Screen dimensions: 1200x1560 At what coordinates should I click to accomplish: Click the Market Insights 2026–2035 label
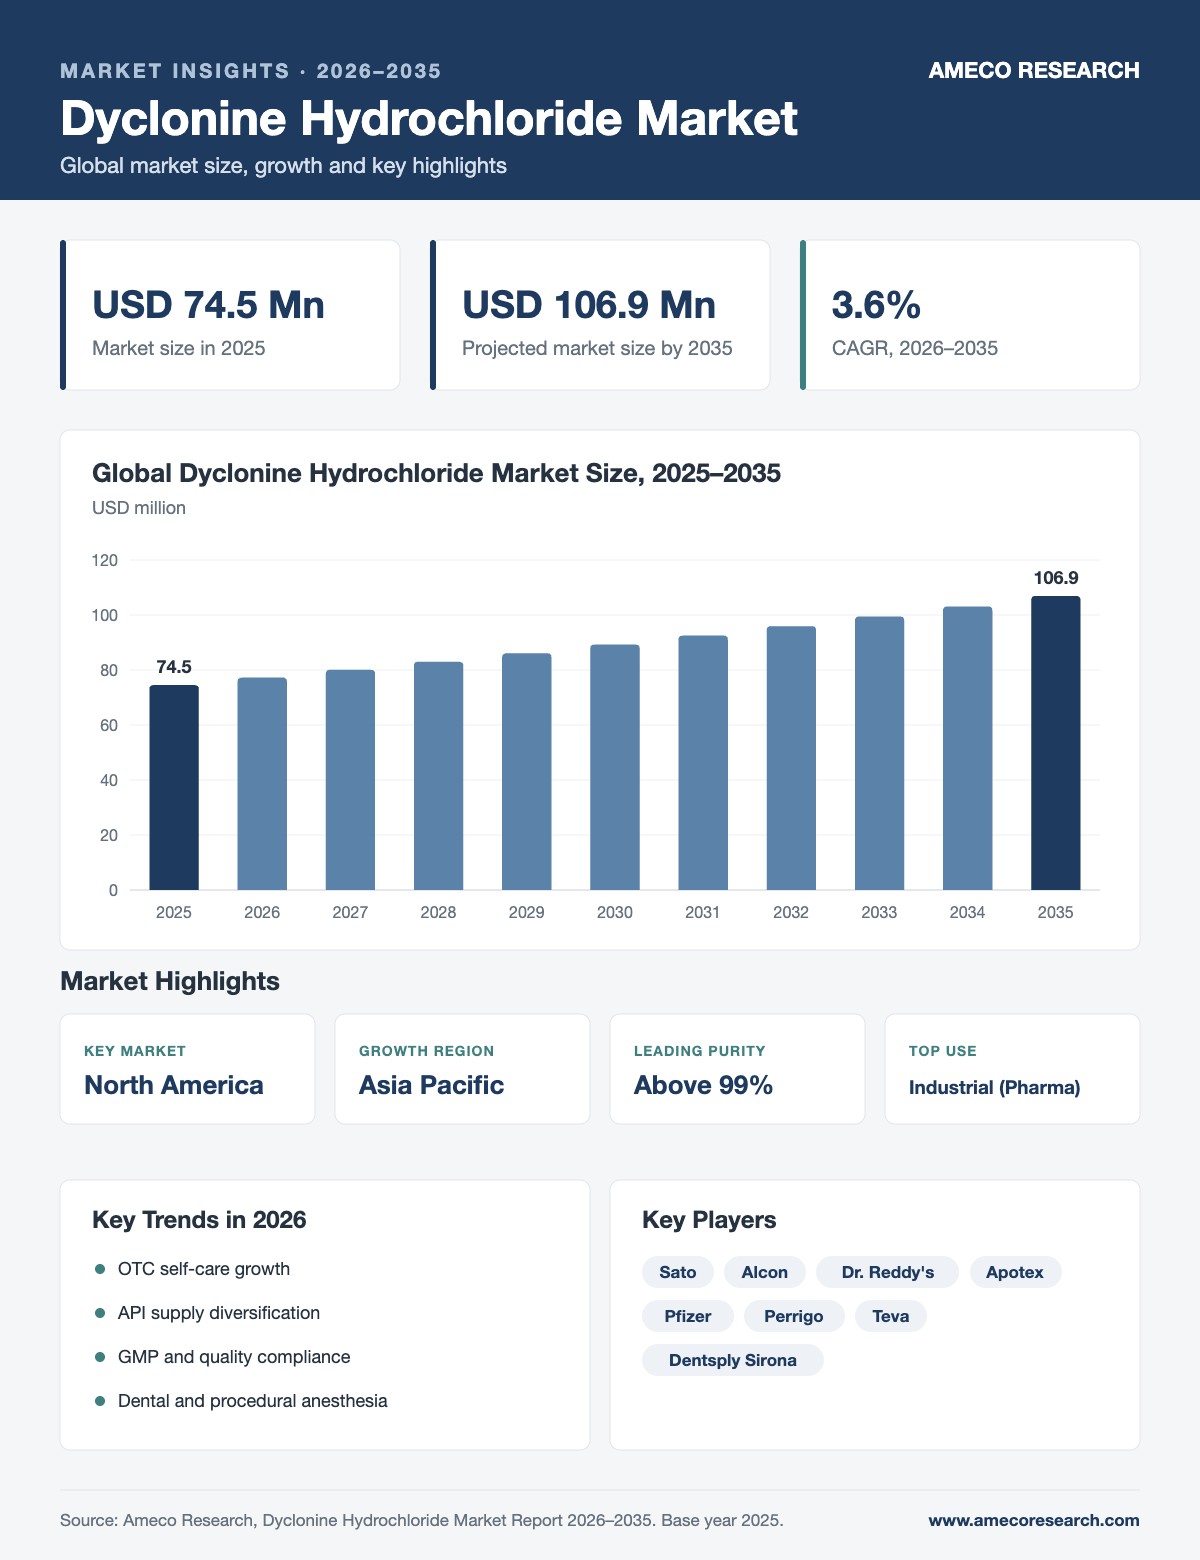pyautogui.click(x=251, y=71)
